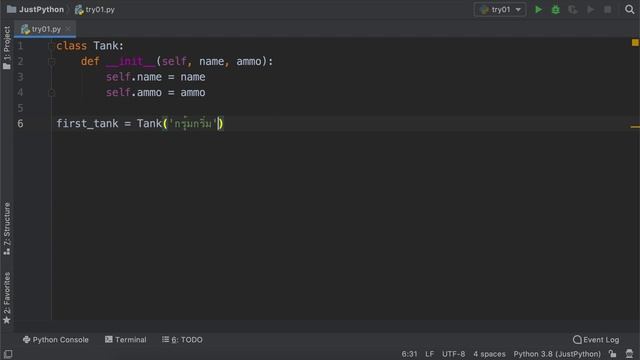Screen dimensions: 640x360
Task: Close the try01.py editor tab
Action: [68, 29]
